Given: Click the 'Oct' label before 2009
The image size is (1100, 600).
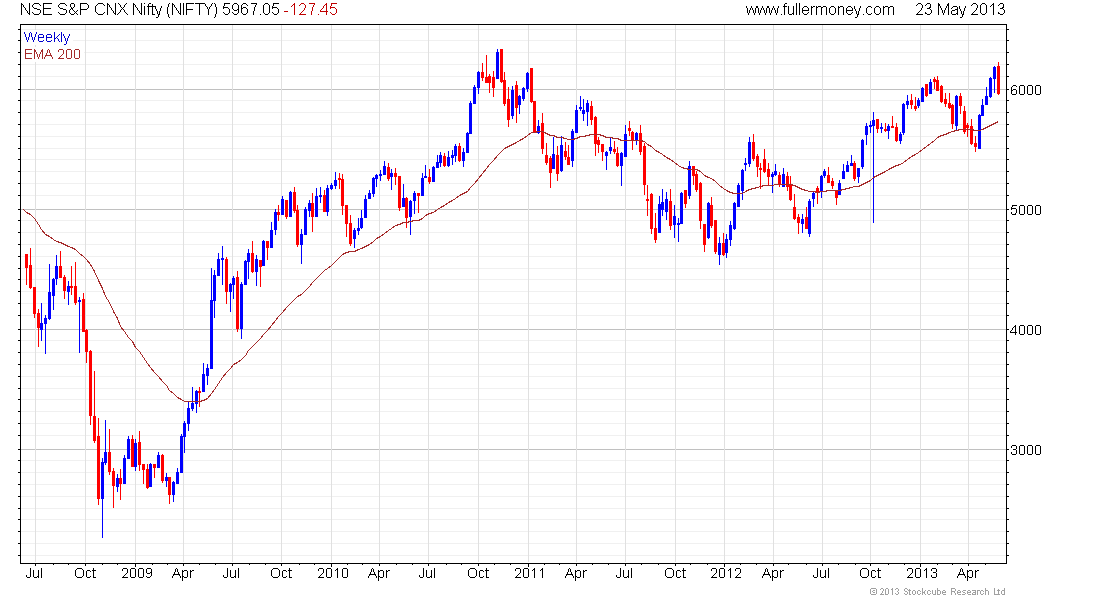Looking at the screenshot, I should click(85, 573).
